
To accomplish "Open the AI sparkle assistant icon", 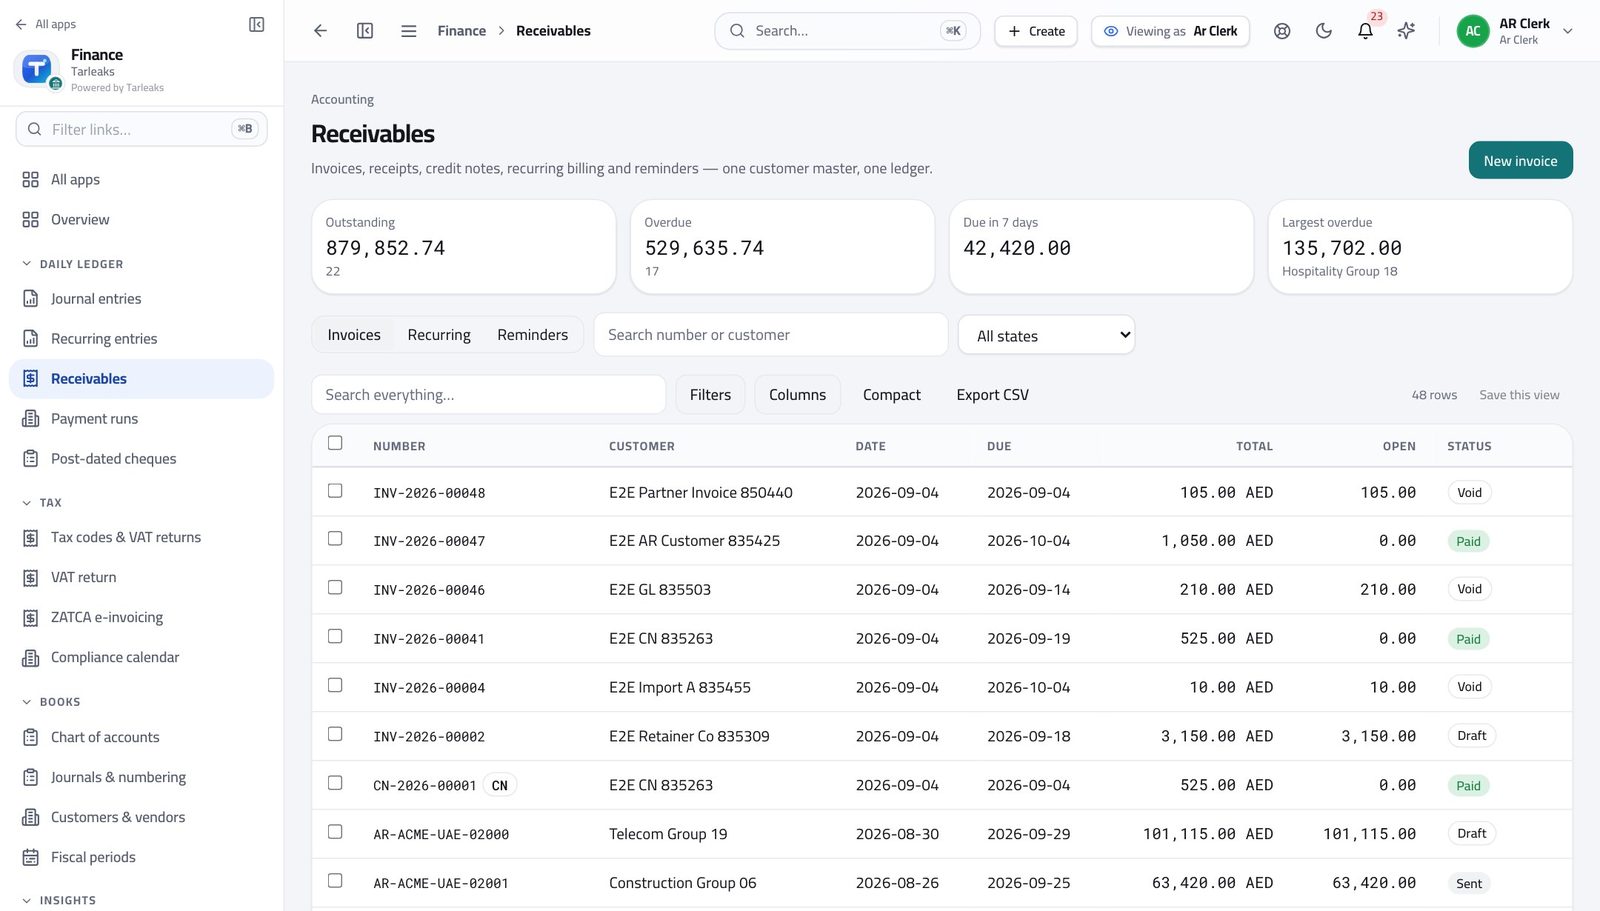I will click(1407, 31).
